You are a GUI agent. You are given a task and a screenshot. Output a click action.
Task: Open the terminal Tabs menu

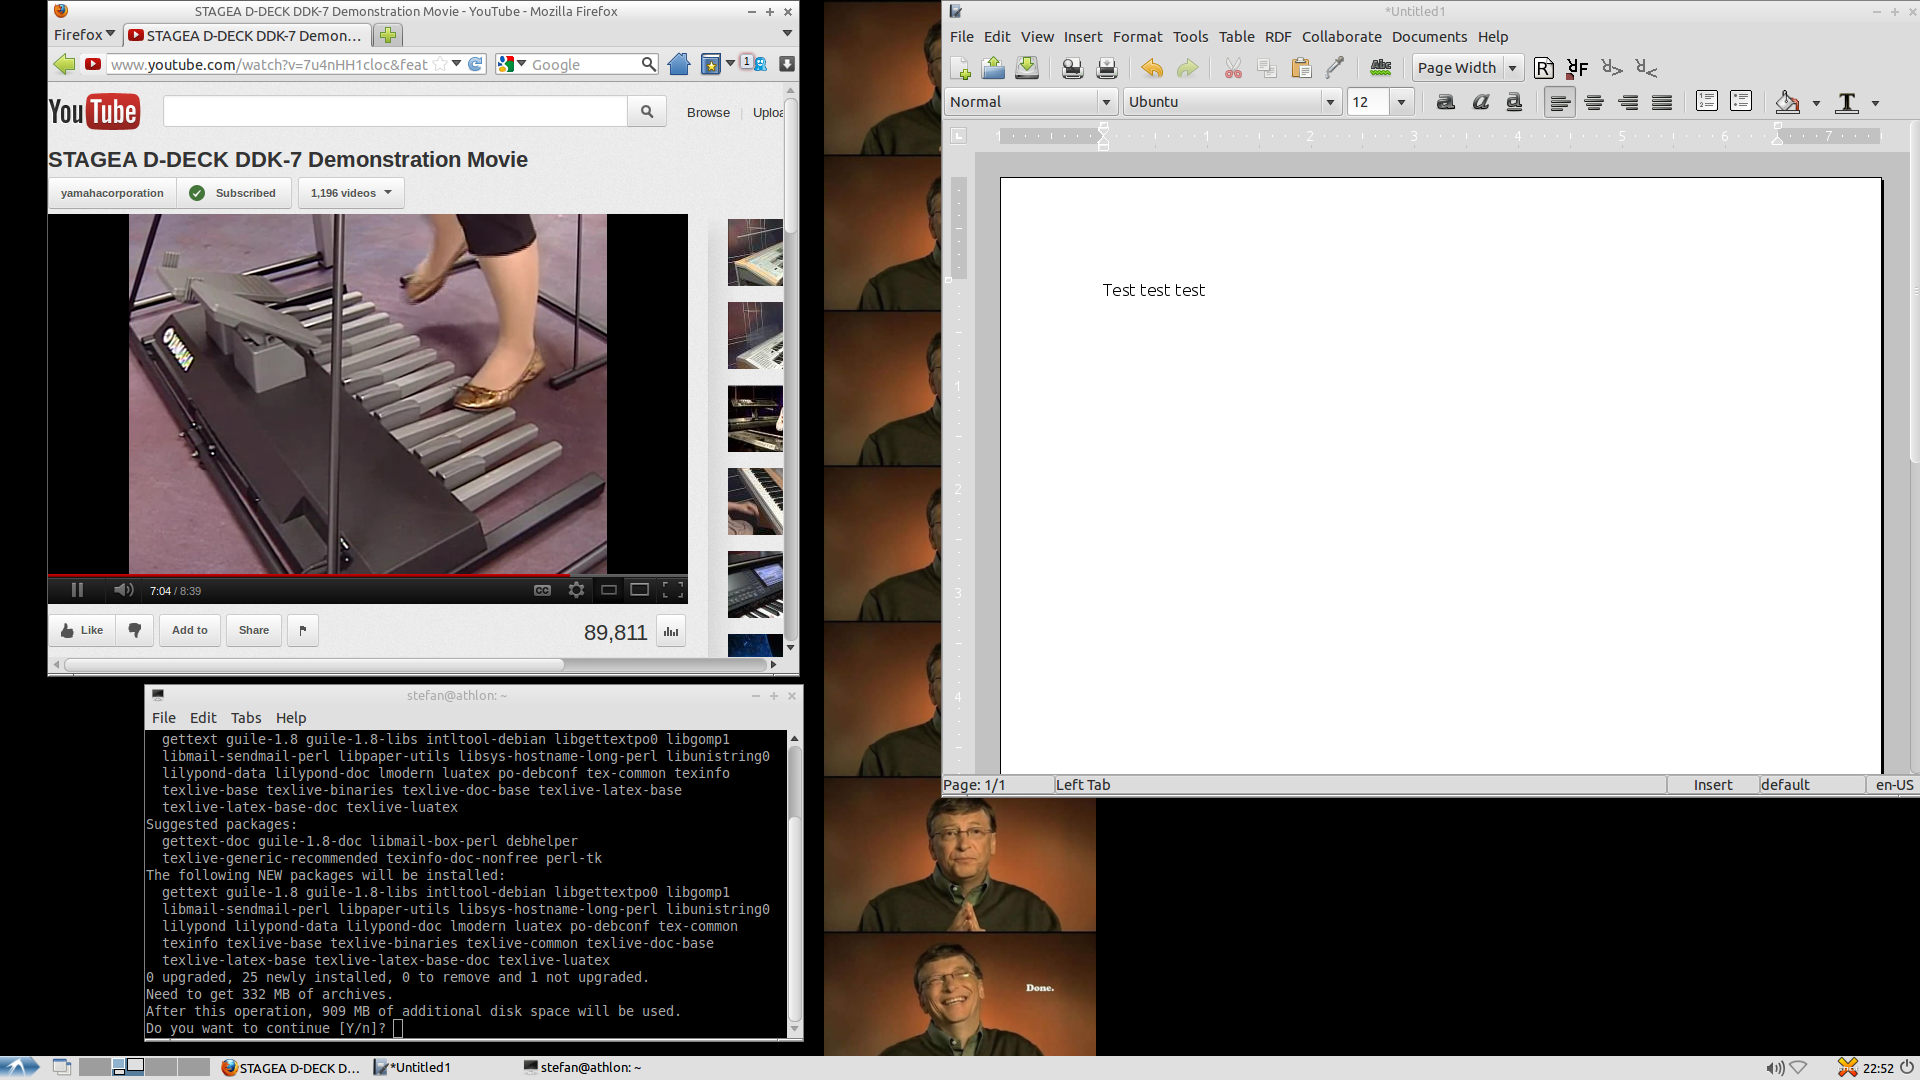(246, 718)
